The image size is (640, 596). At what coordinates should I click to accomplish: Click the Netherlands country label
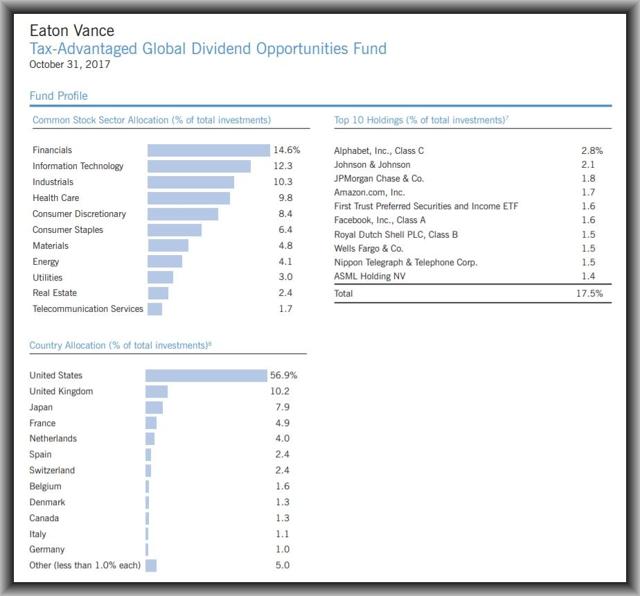coord(53,439)
